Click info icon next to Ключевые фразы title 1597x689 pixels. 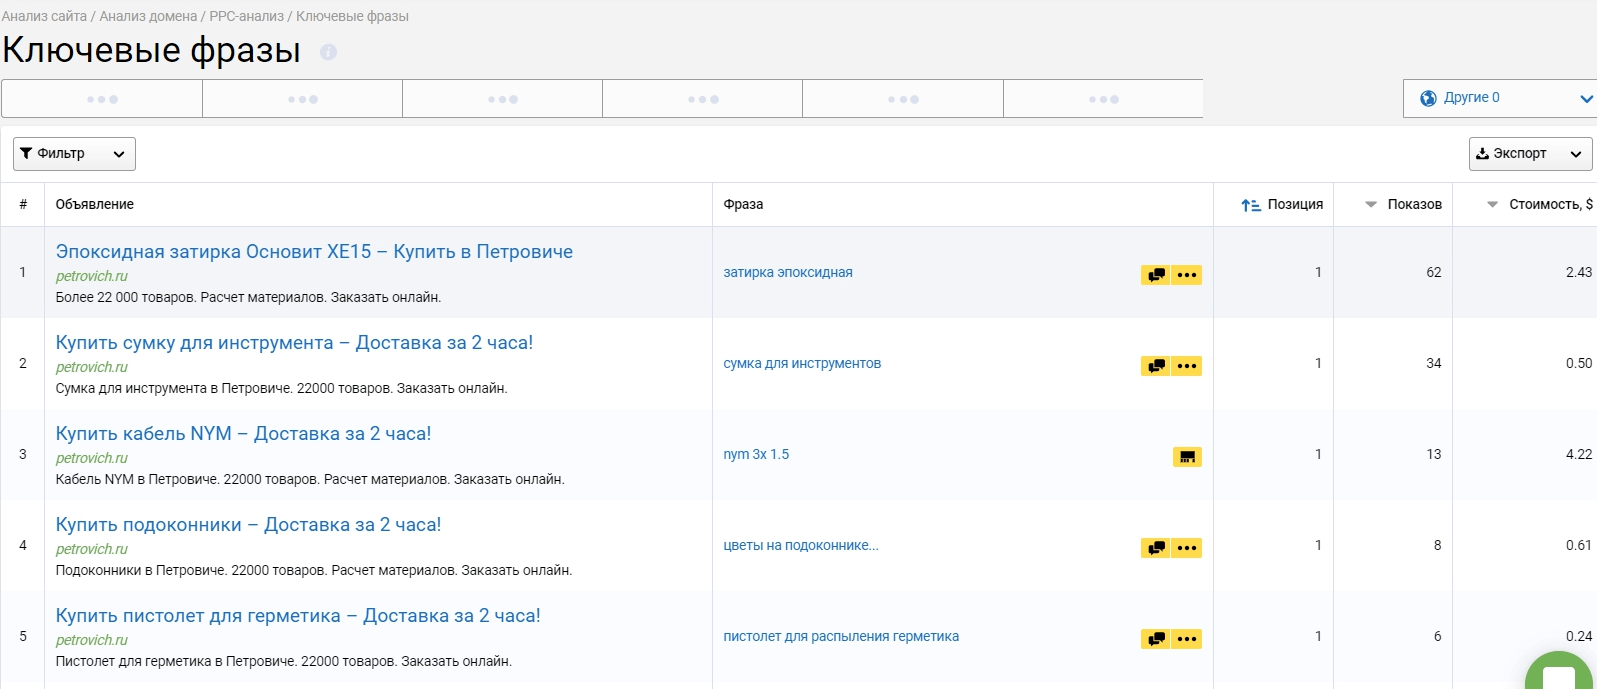328,52
